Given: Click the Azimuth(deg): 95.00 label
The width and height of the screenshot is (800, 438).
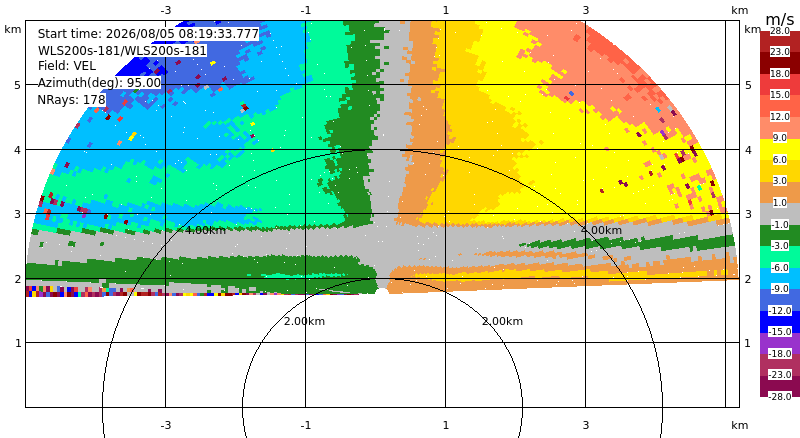Looking at the screenshot, I should (99, 83).
